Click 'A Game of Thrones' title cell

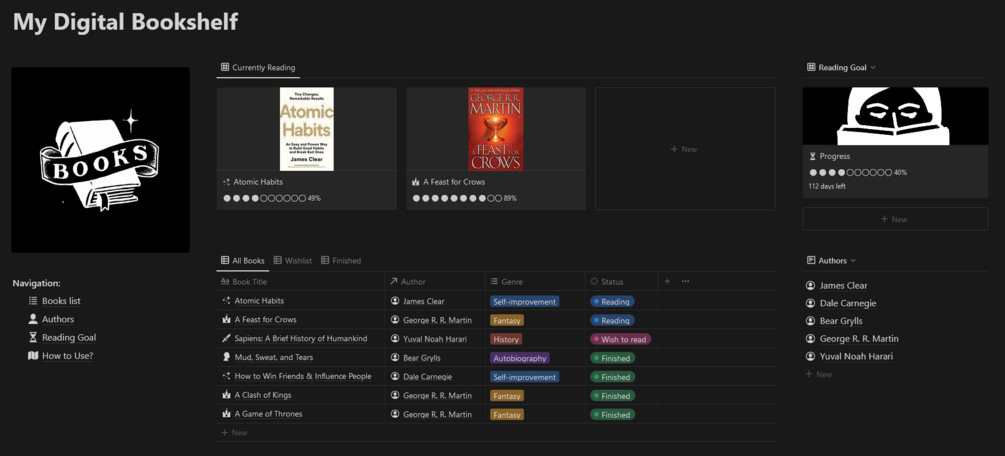[x=268, y=414]
